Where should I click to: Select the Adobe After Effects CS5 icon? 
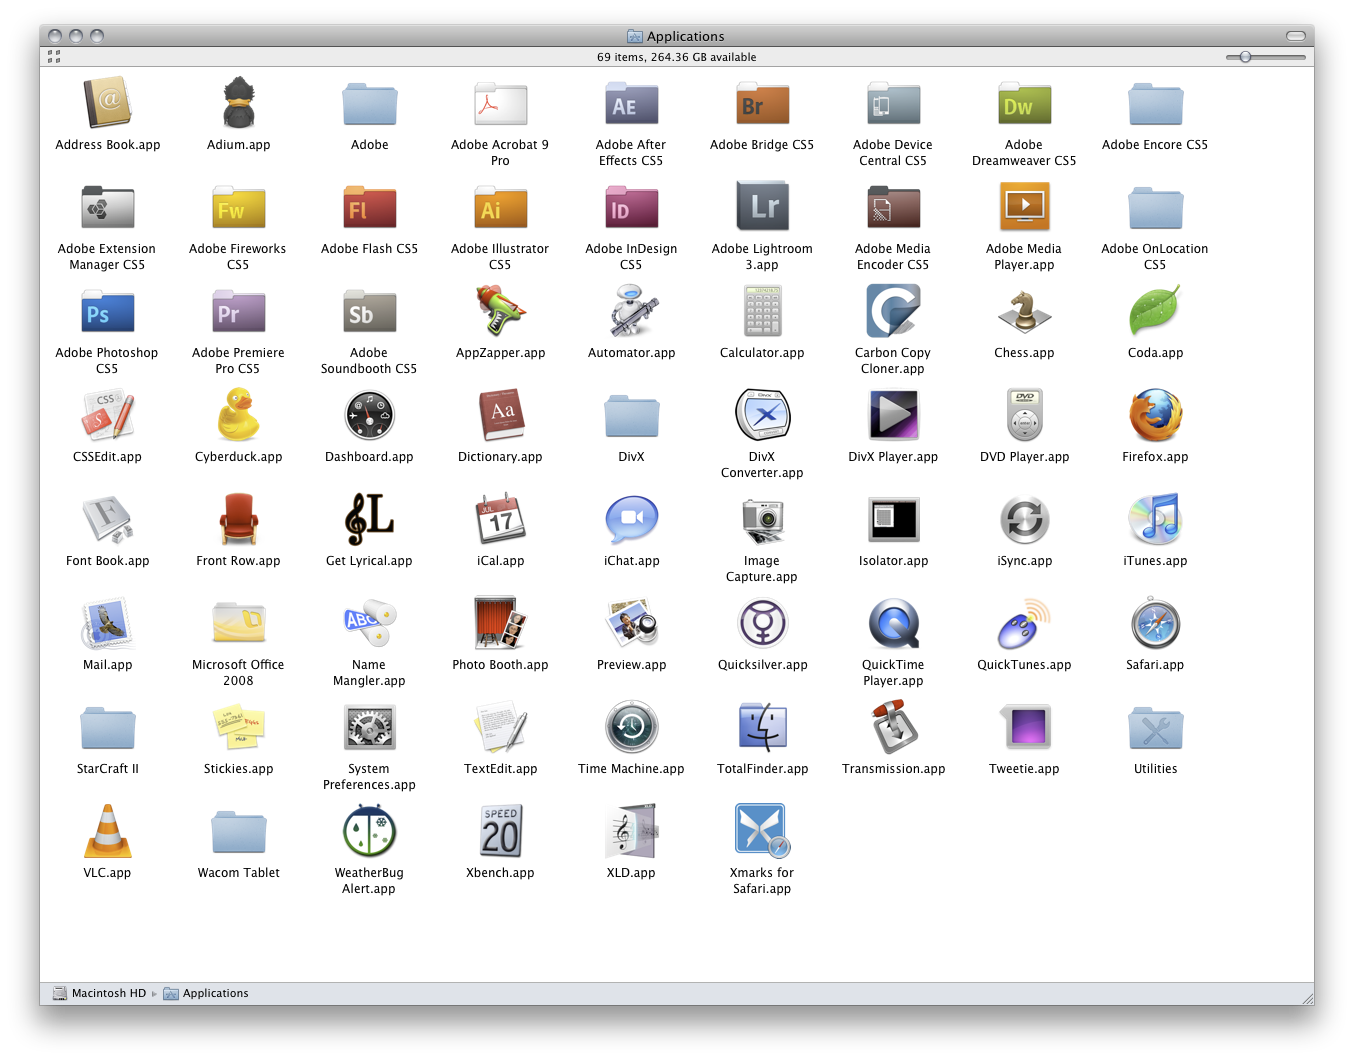631,105
